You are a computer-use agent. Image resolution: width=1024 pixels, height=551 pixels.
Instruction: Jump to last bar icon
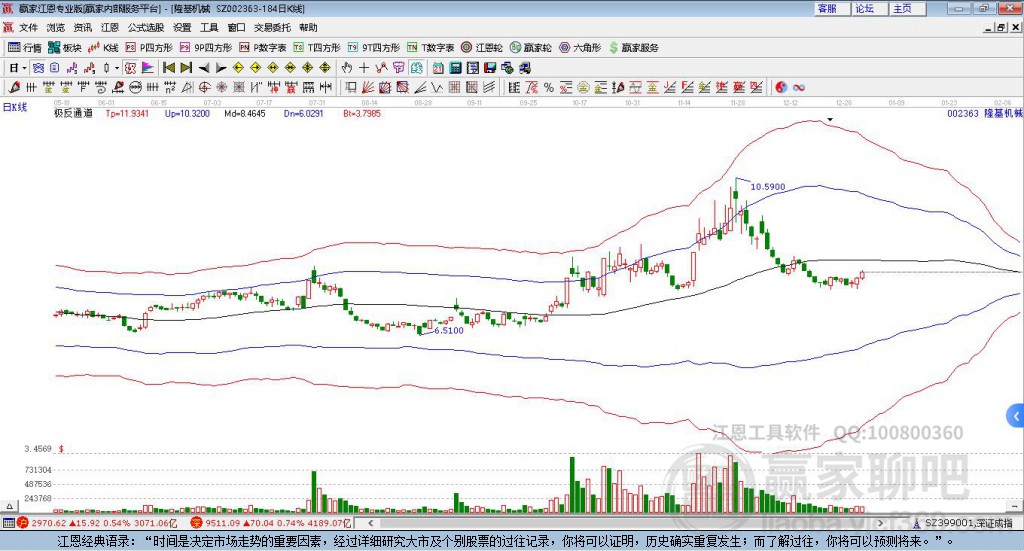186,68
